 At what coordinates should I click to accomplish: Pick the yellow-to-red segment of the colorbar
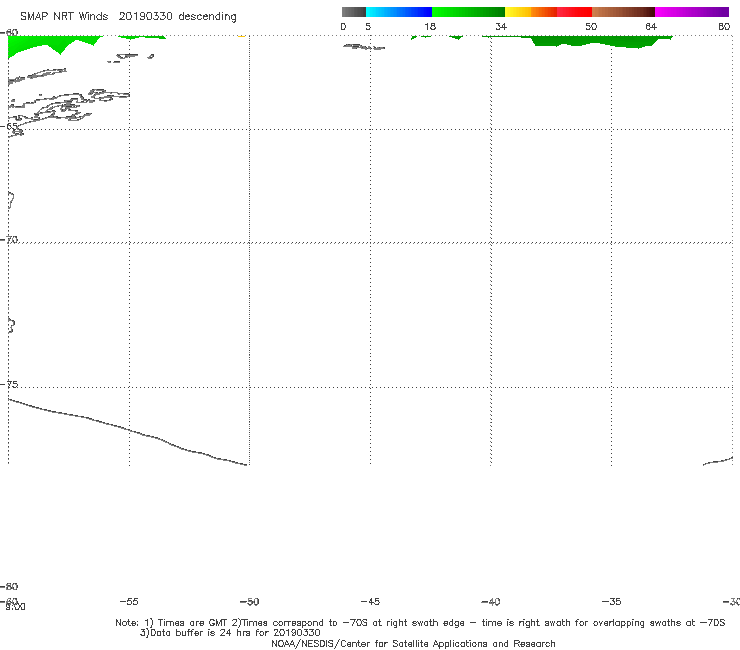point(548,12)
